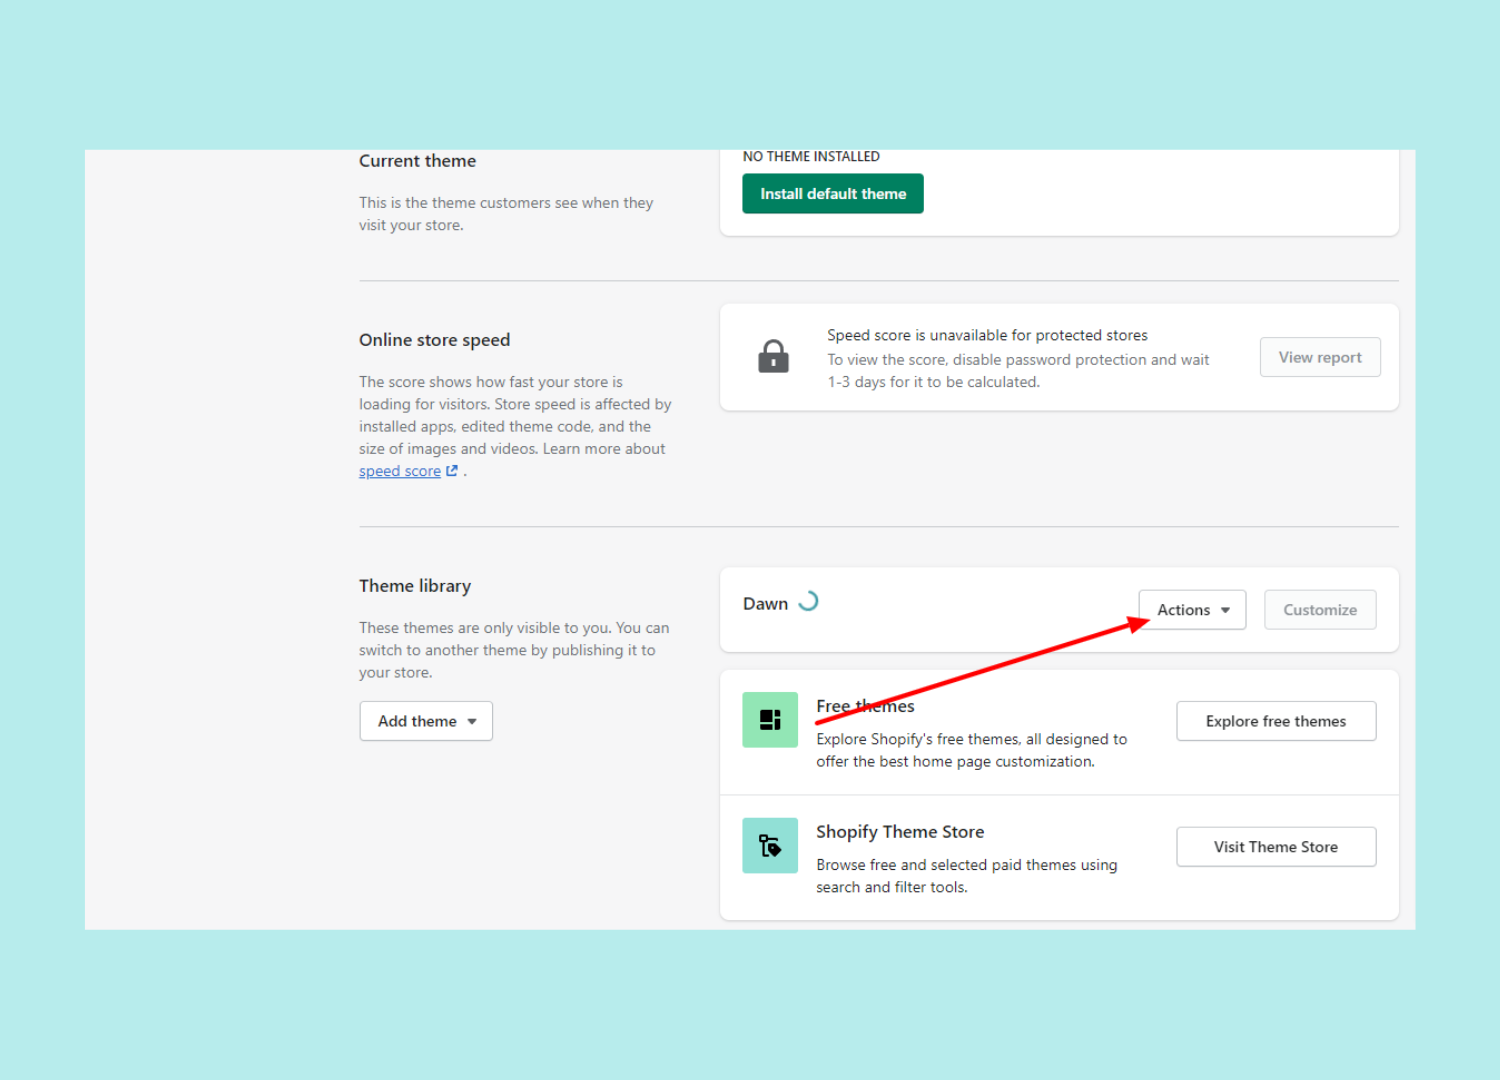Click the external link icon after speed score

(452, 470)
